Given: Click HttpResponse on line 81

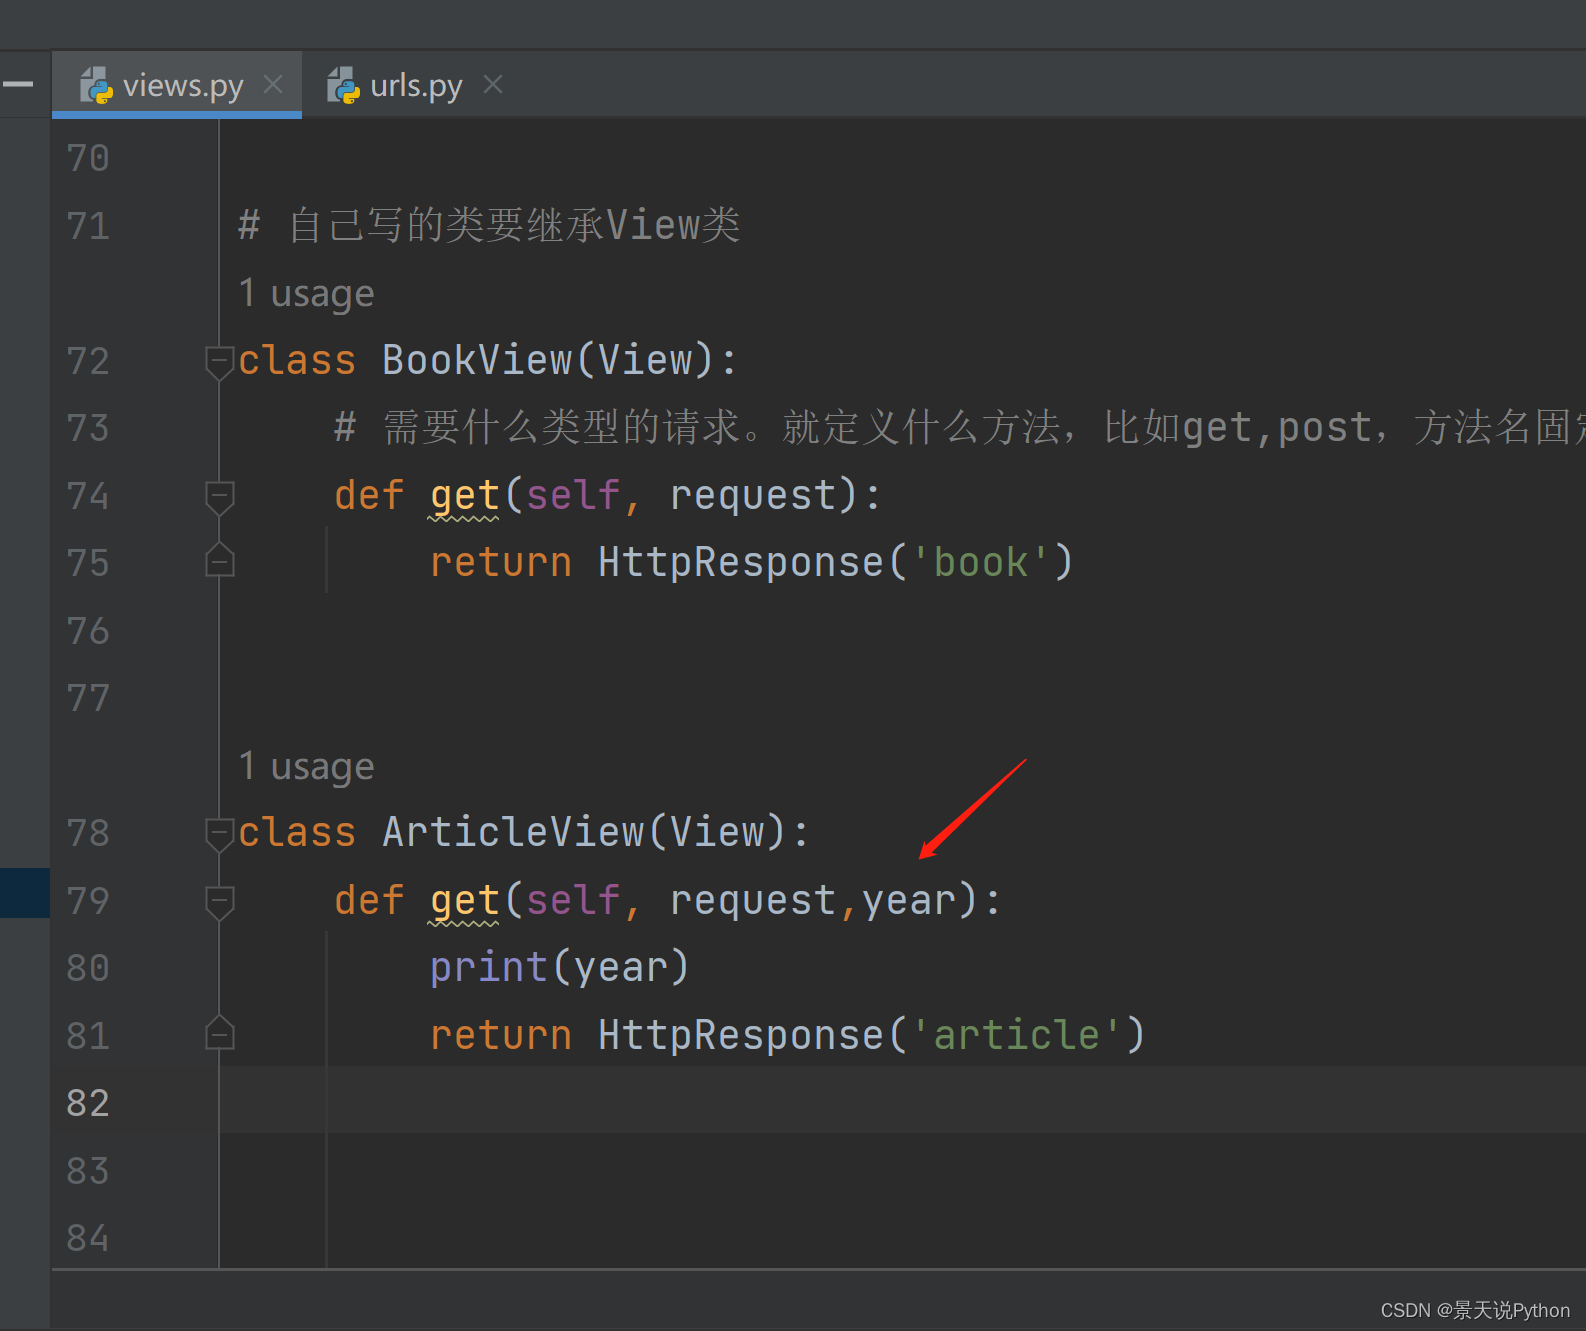Looking at the screenshot, I should pos(741,1035).
